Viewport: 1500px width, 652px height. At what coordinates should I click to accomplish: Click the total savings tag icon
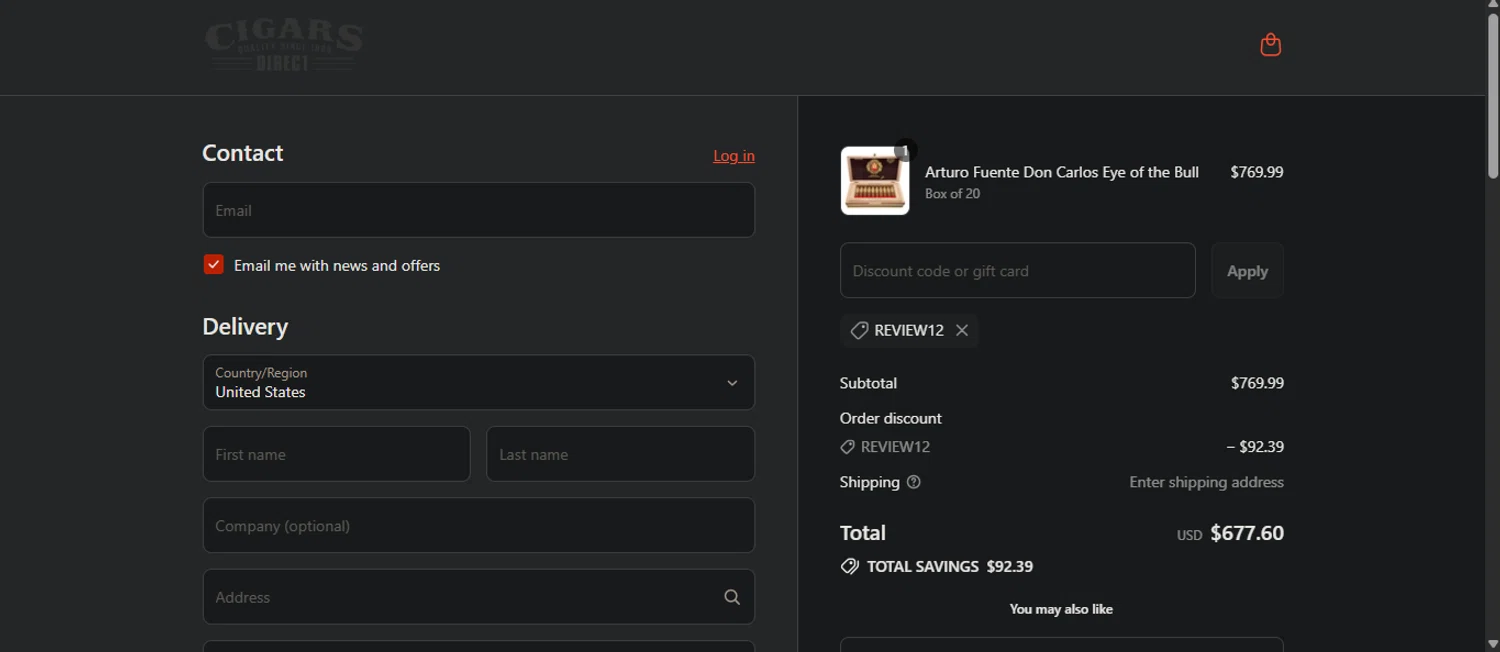coord(850,566)
